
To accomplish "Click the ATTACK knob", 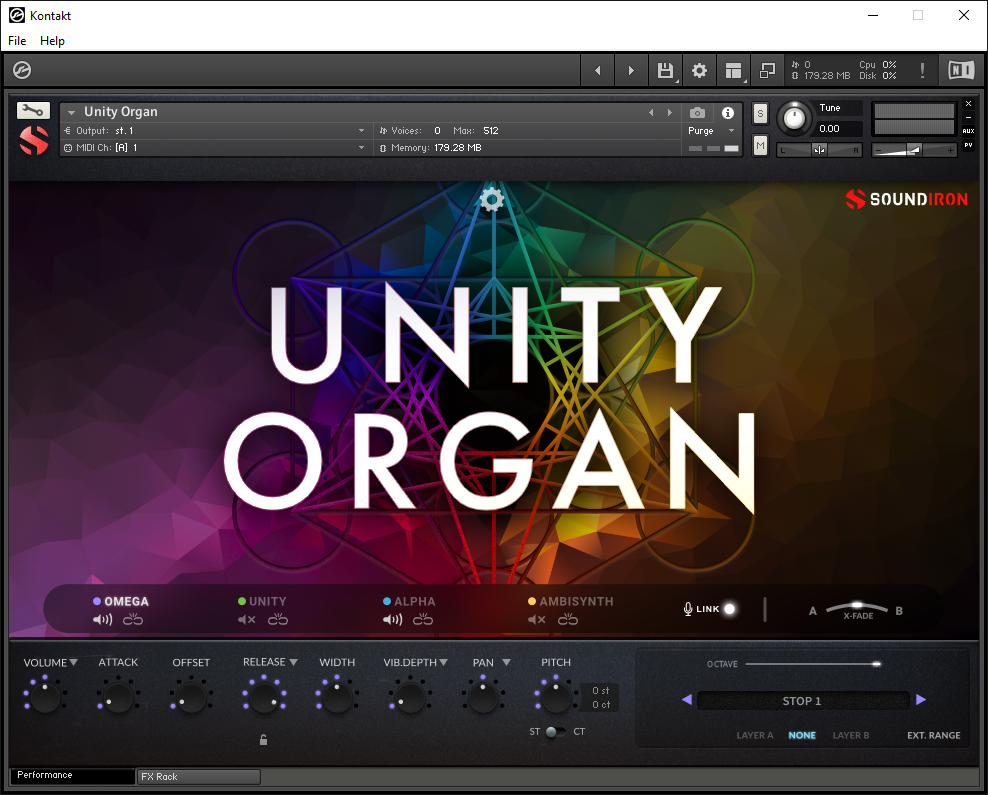I will pos(118,697).
